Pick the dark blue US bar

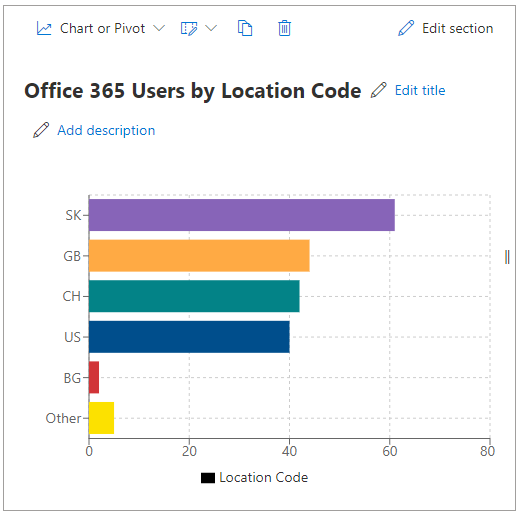click(x=189, y=337)
